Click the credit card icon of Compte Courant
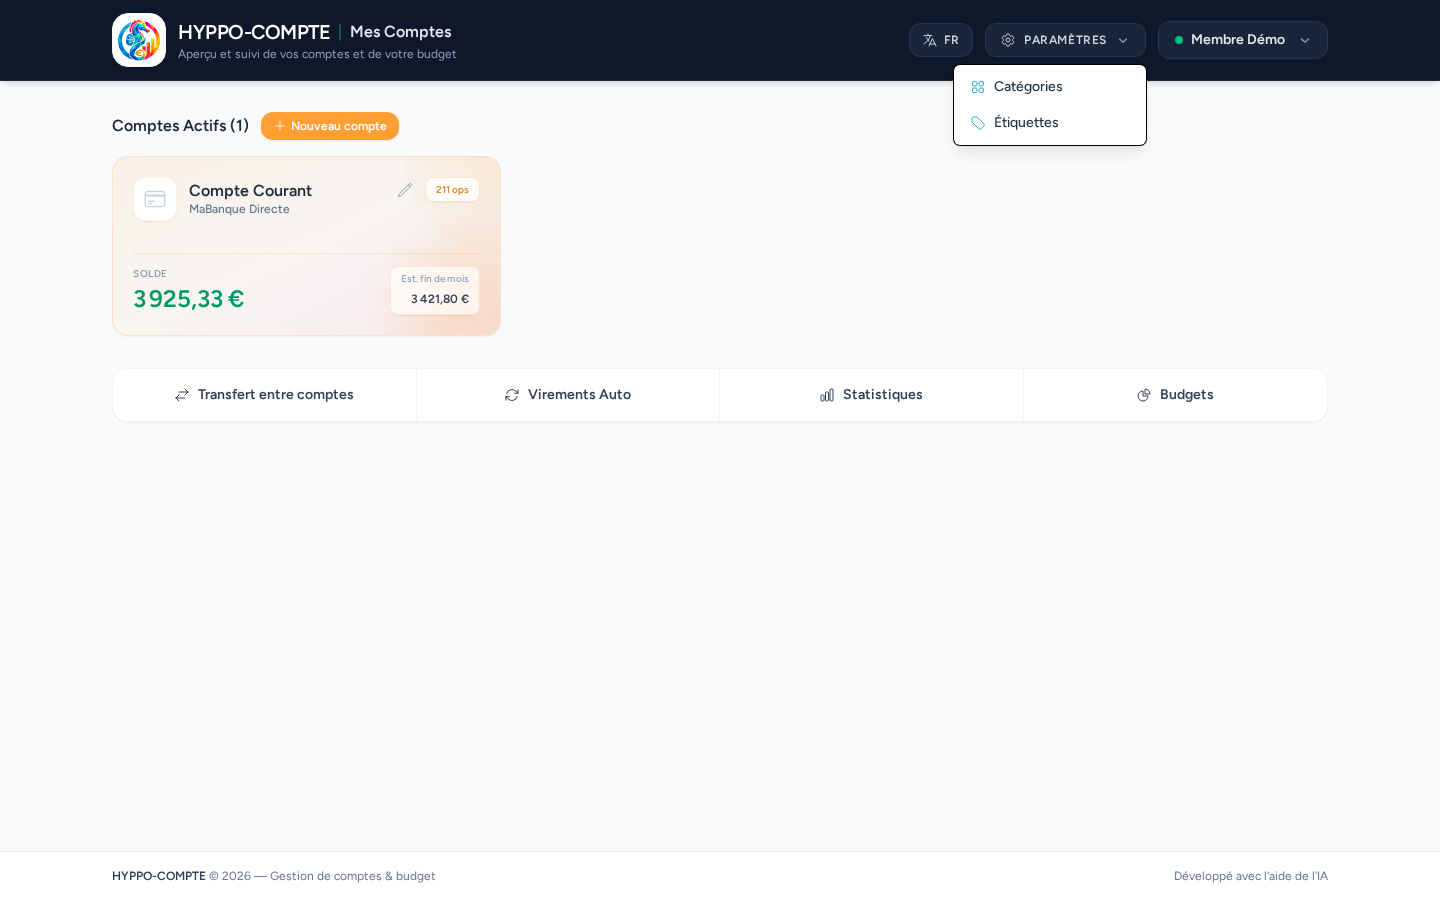Image resolution: width=1440 pixels, height=900 pixels. pyautogui.click(x=155, y=199)
